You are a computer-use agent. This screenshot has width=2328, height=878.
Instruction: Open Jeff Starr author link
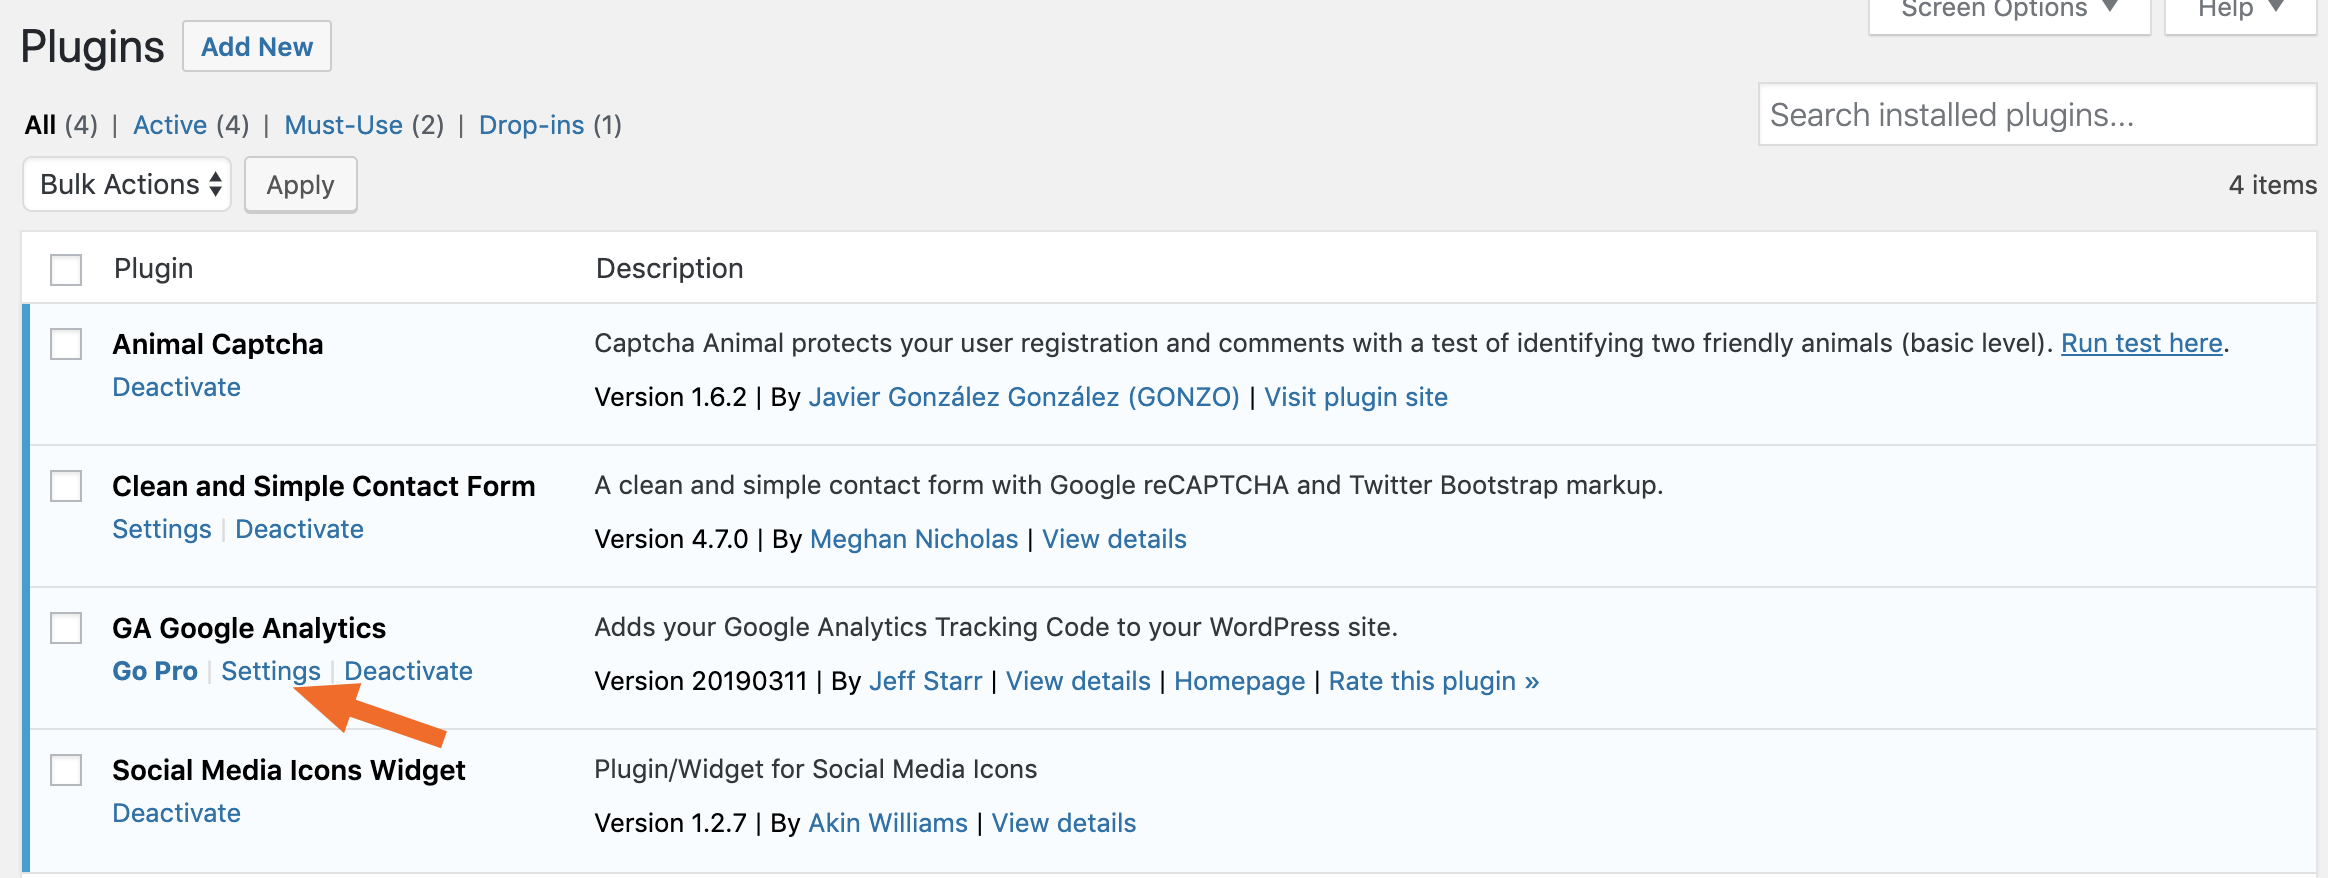tap(926, 681)
